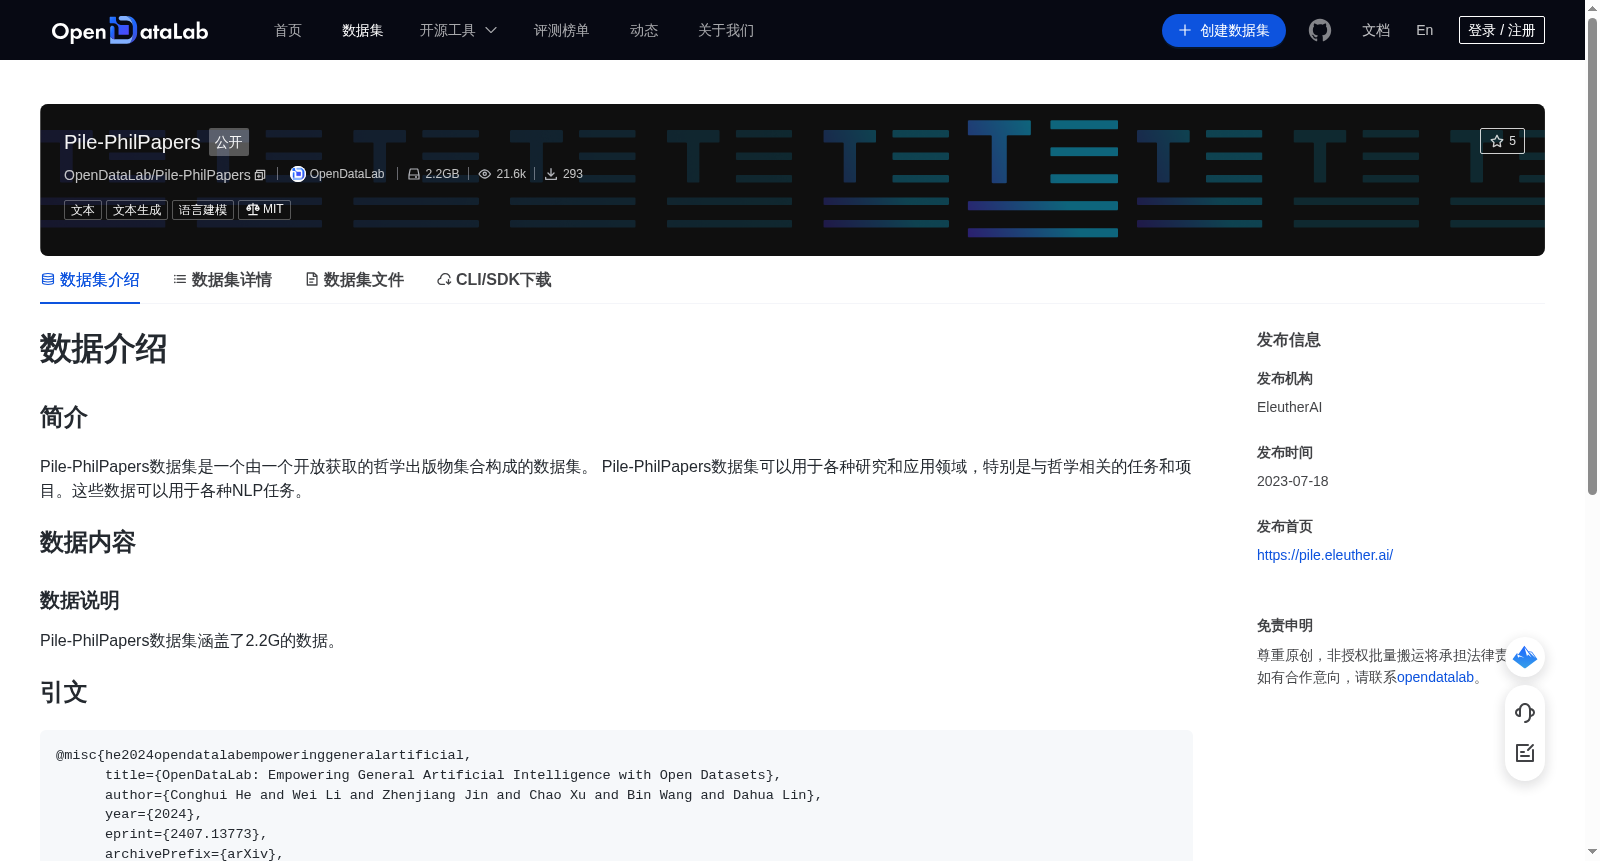The height and width of the screenshot is (861, 1600).
Task: Click the MIT license scale icon tag
Action: (264, 210)
